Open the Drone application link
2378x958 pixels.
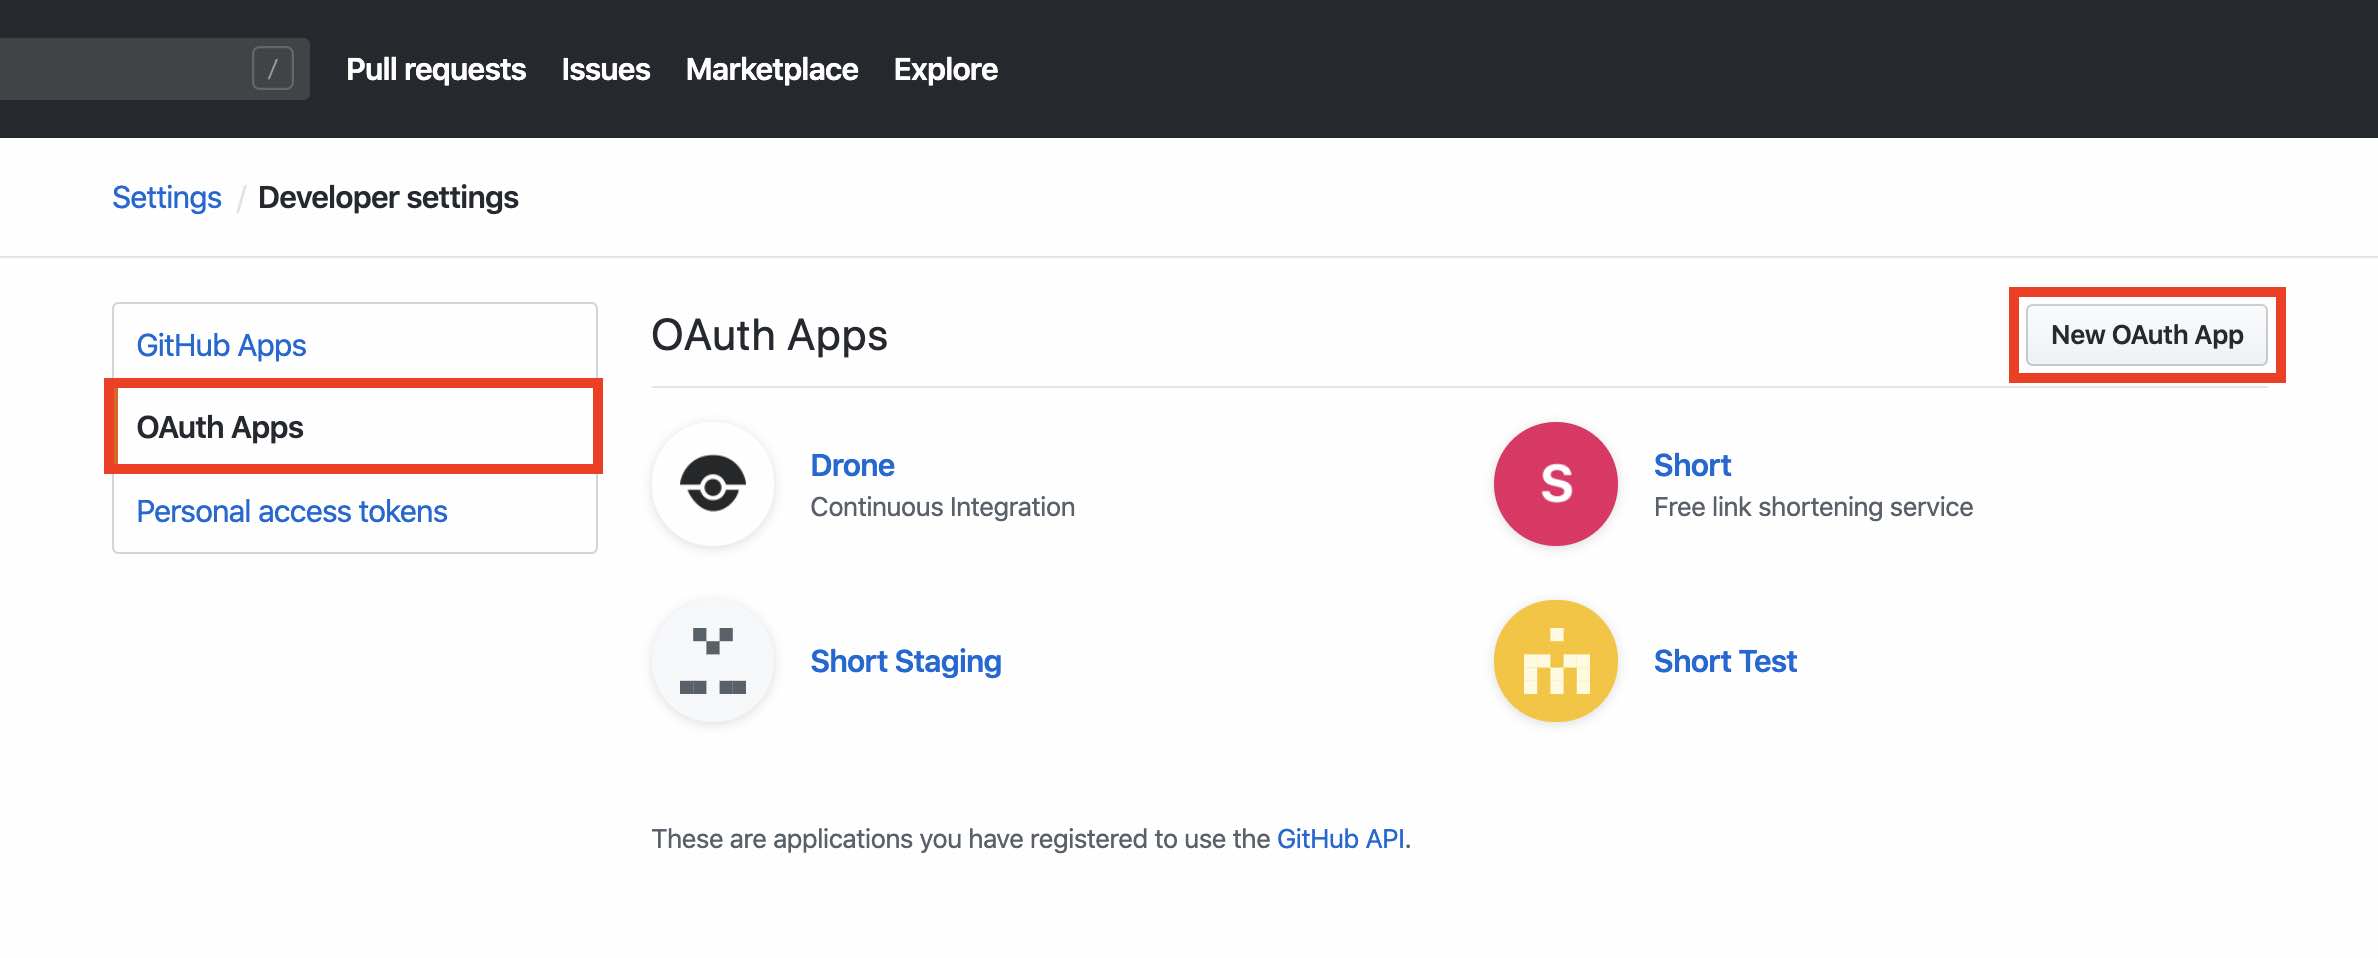[852, 465]
